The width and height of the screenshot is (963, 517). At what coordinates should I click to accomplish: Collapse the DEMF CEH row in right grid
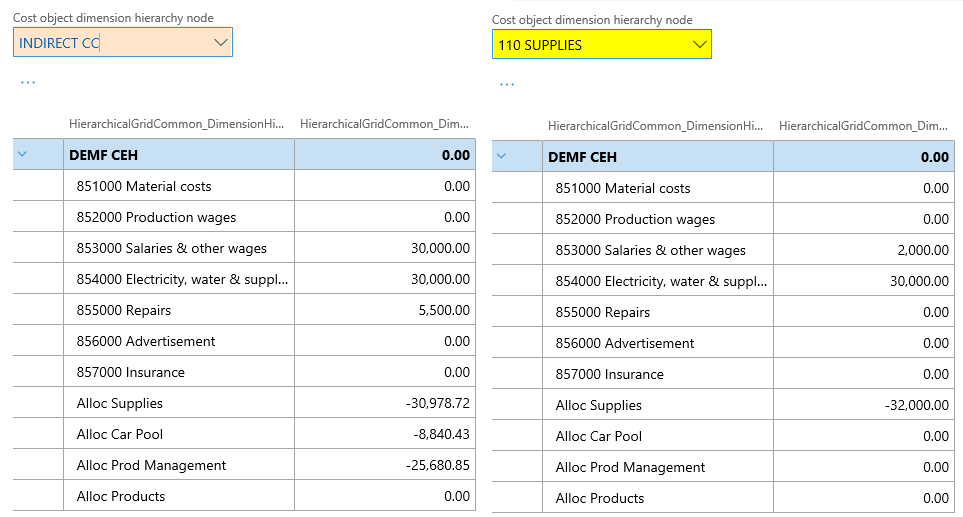[502, 157]
